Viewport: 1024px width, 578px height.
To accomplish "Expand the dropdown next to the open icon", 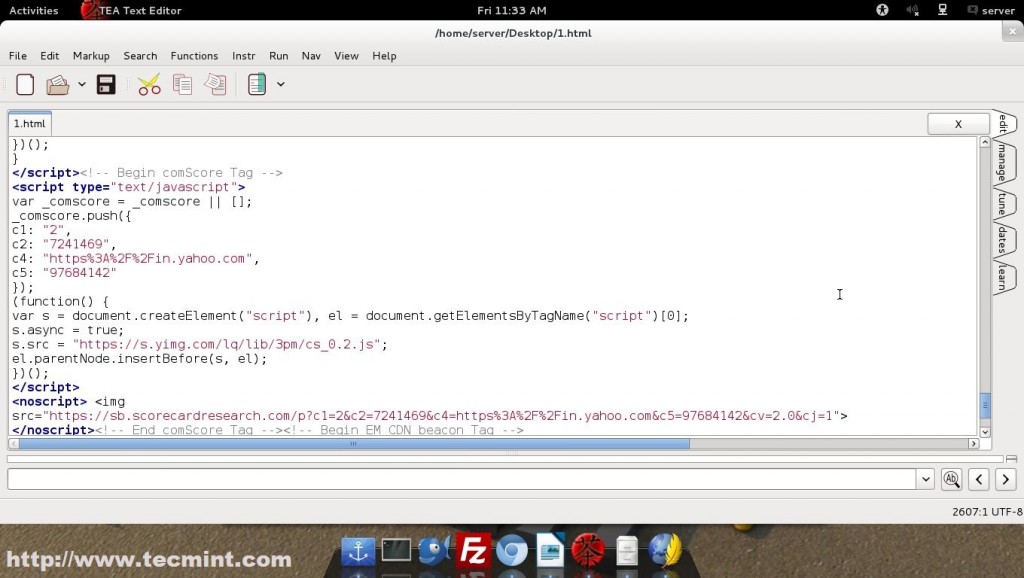I will pos(81,84).
